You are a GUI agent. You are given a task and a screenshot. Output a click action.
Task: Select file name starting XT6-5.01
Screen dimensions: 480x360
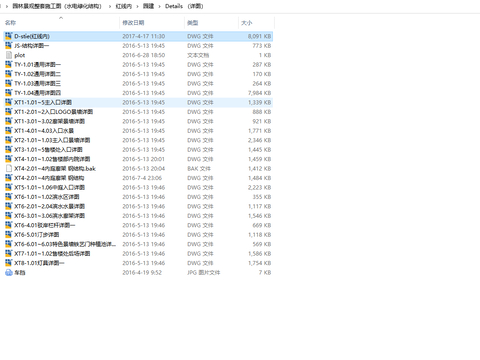click(37, 234)
